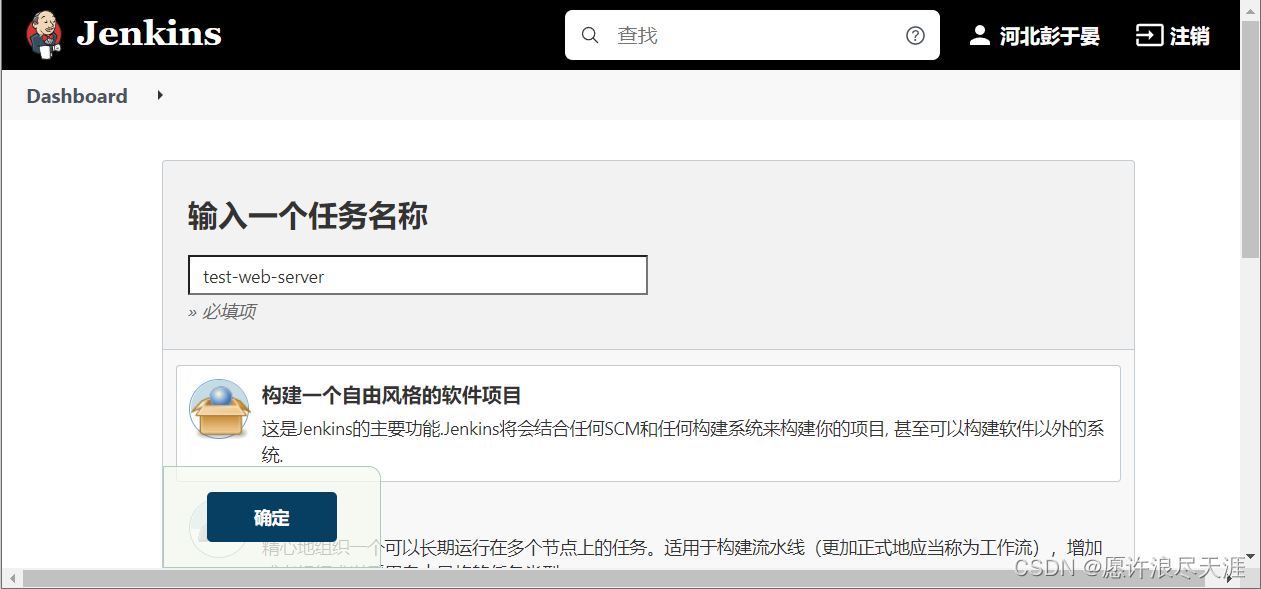
Task: Go to the Dashboard breadcrumb
Action: [77, 96]
